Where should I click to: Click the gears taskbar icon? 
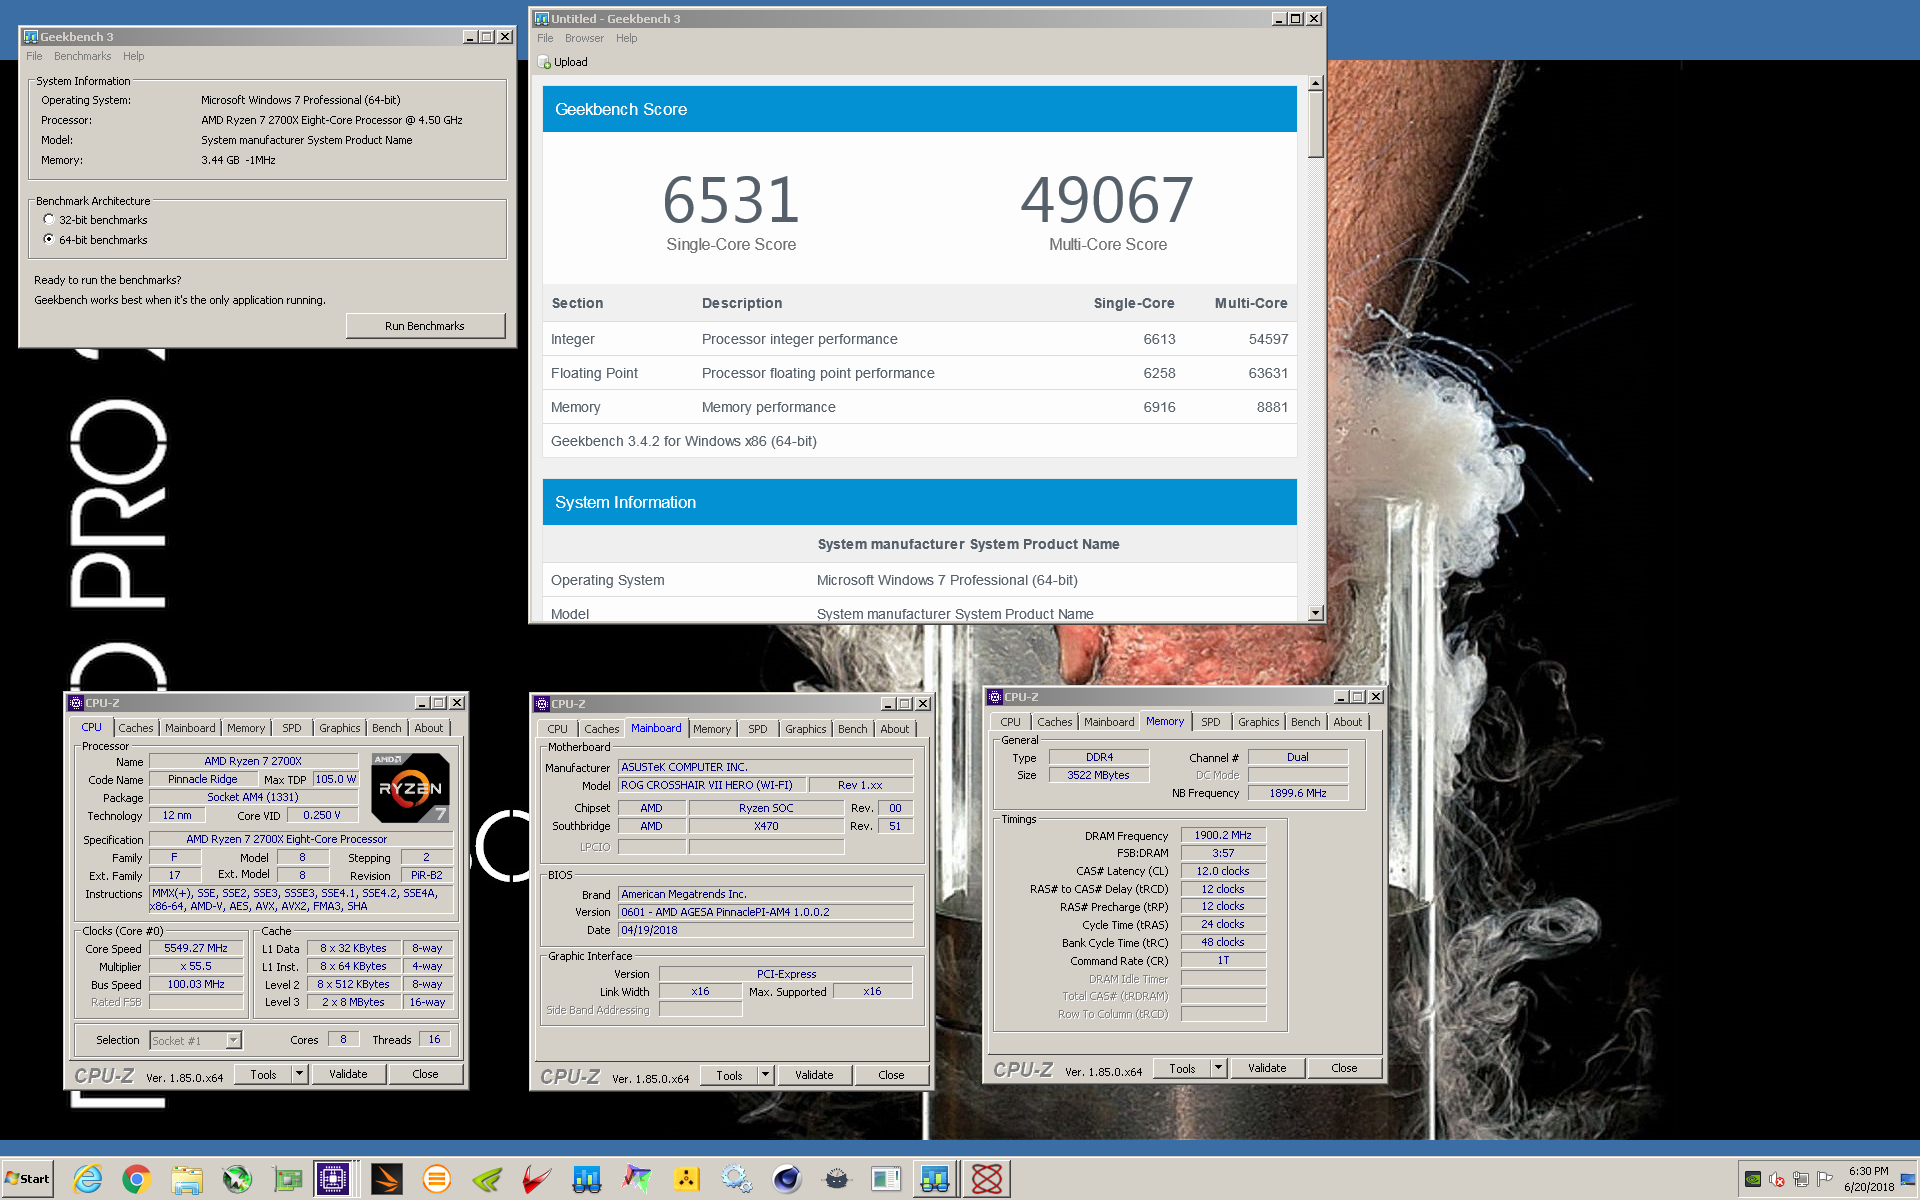[737, 1179]
